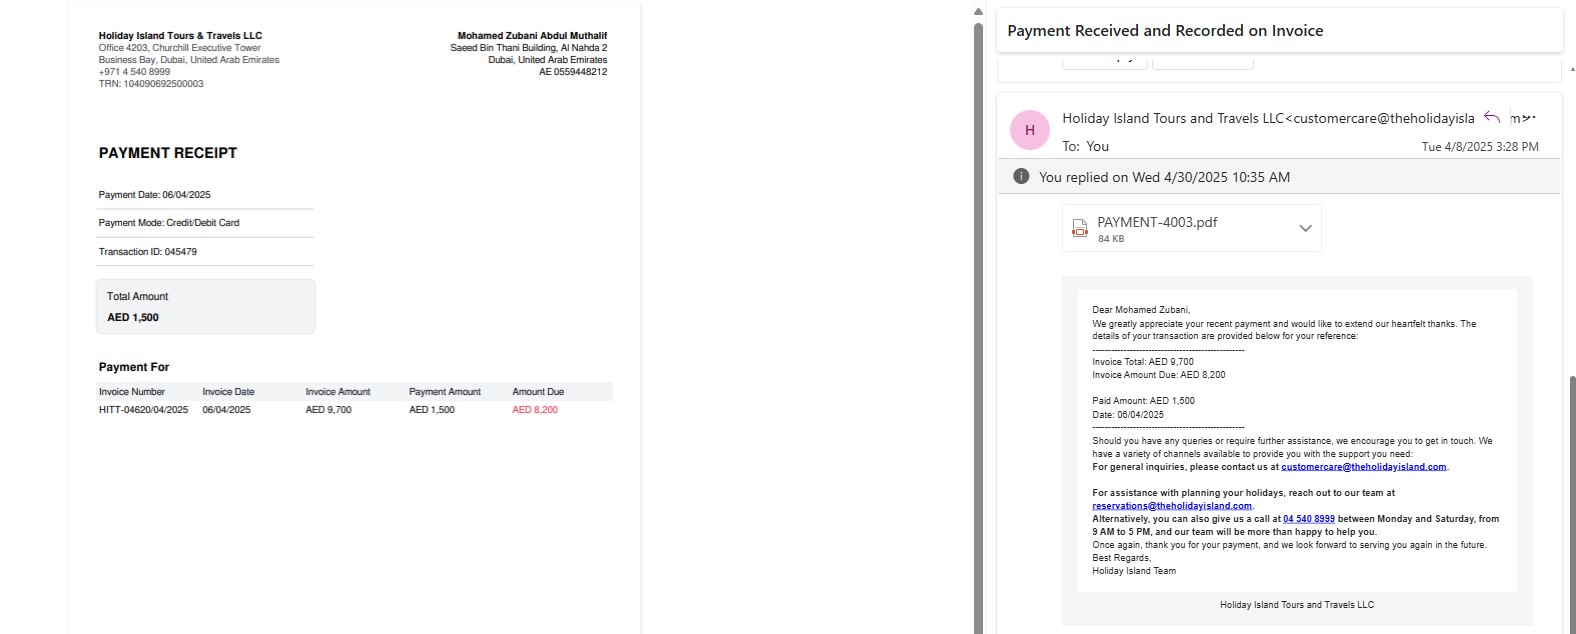Click the pink H sender avatar
Screen dimensions: 1576x634
[1029, 130]
